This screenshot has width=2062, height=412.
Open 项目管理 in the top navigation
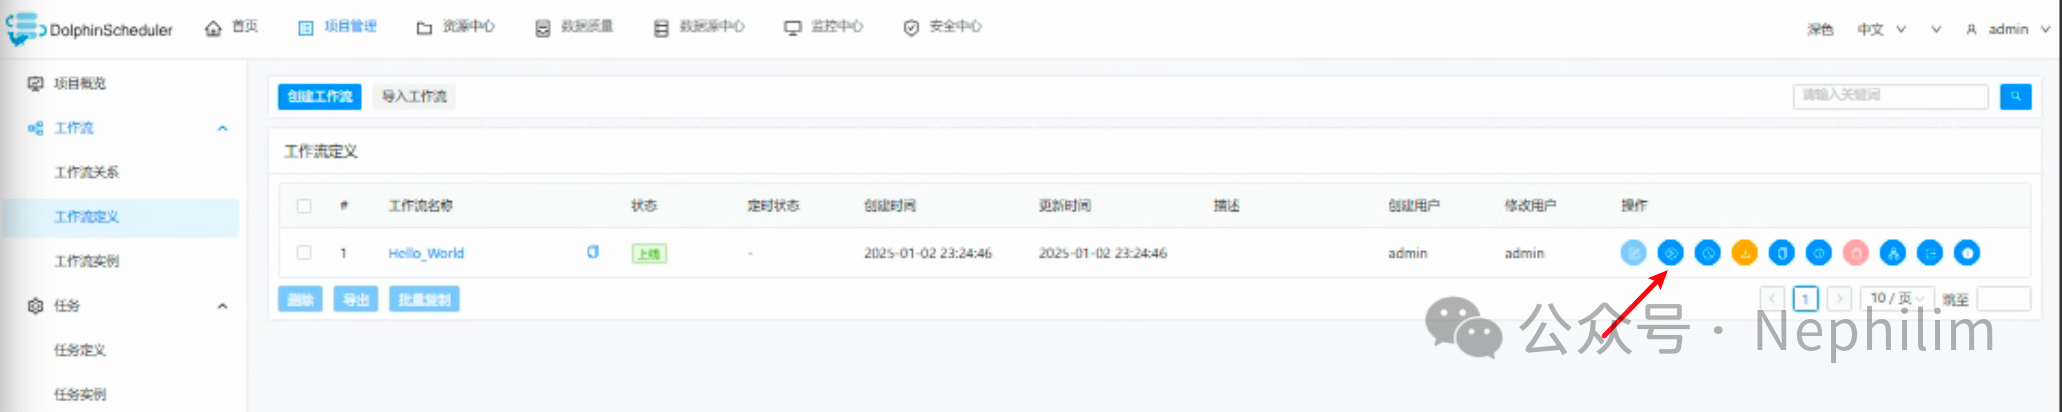338,27
